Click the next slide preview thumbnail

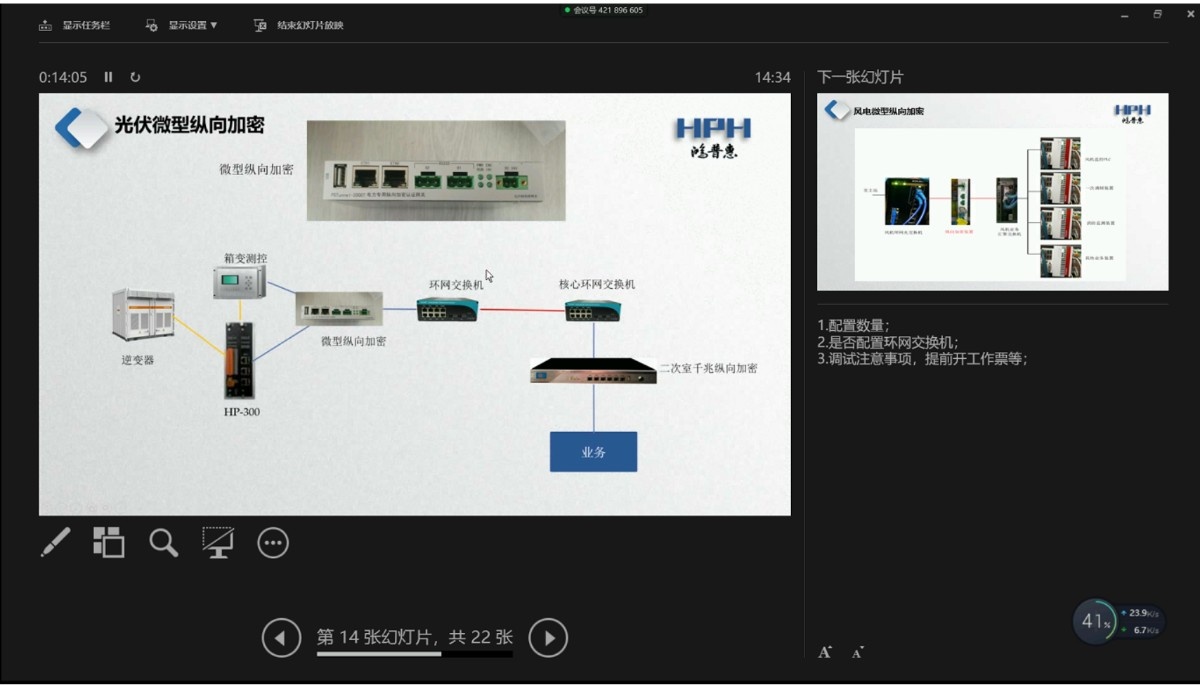(992, 192)
